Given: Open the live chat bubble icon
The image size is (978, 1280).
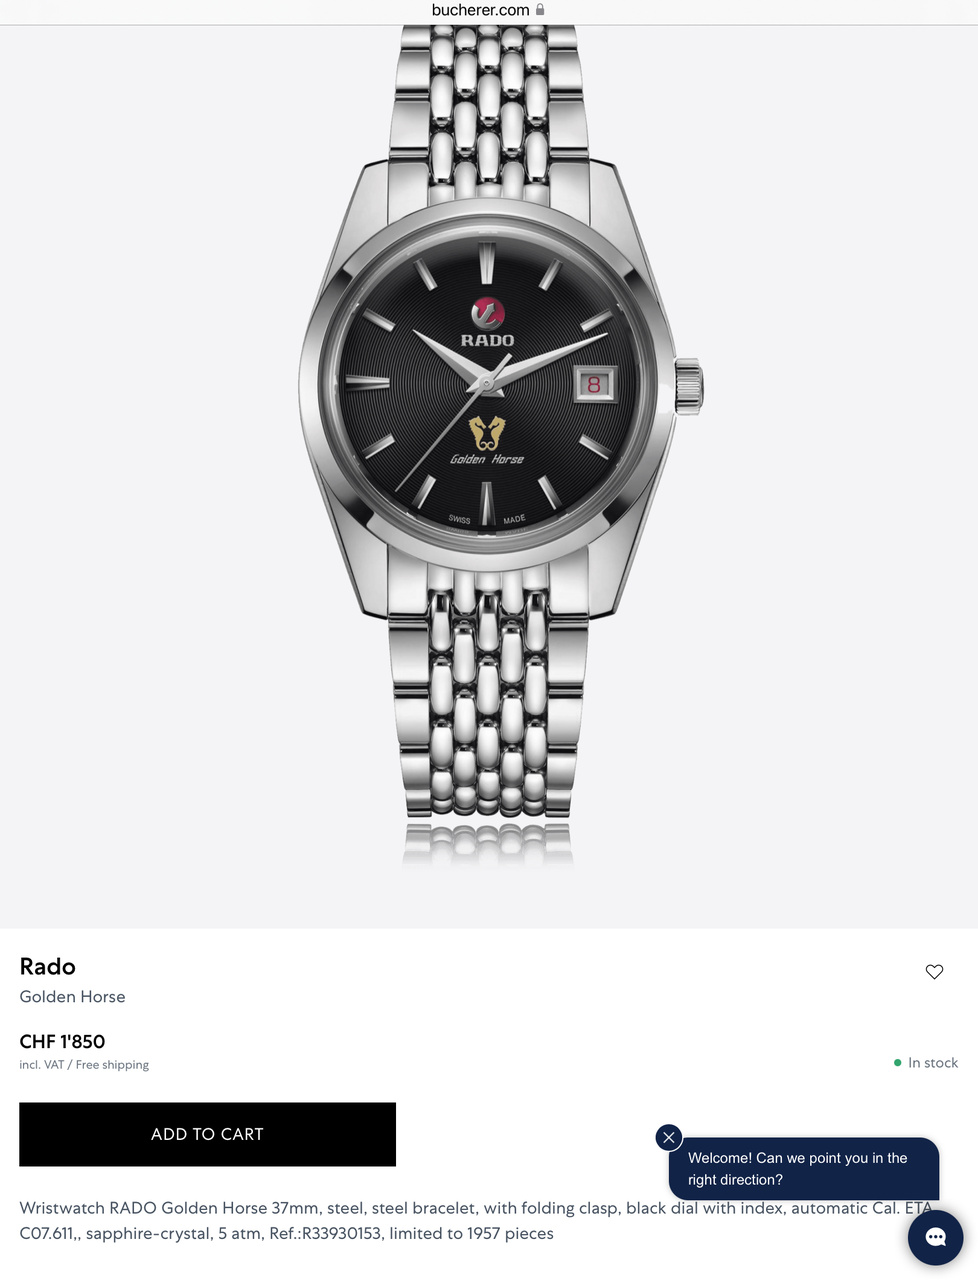Looking at the screenshot, I should [935, 1237].
